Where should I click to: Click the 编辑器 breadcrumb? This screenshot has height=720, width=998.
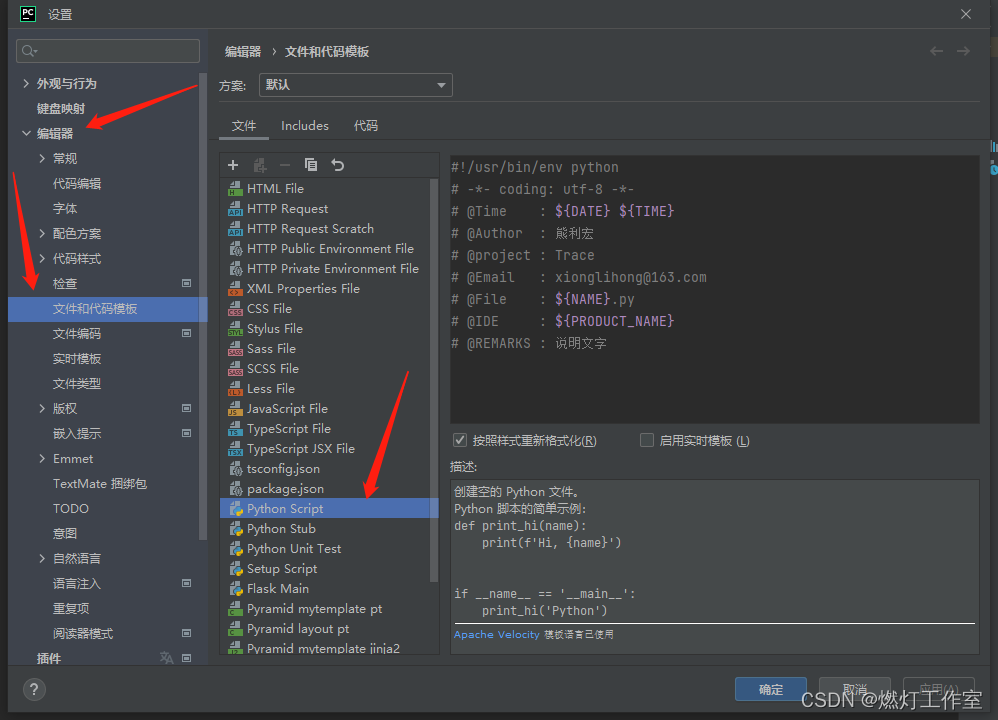tap(243, 52)
